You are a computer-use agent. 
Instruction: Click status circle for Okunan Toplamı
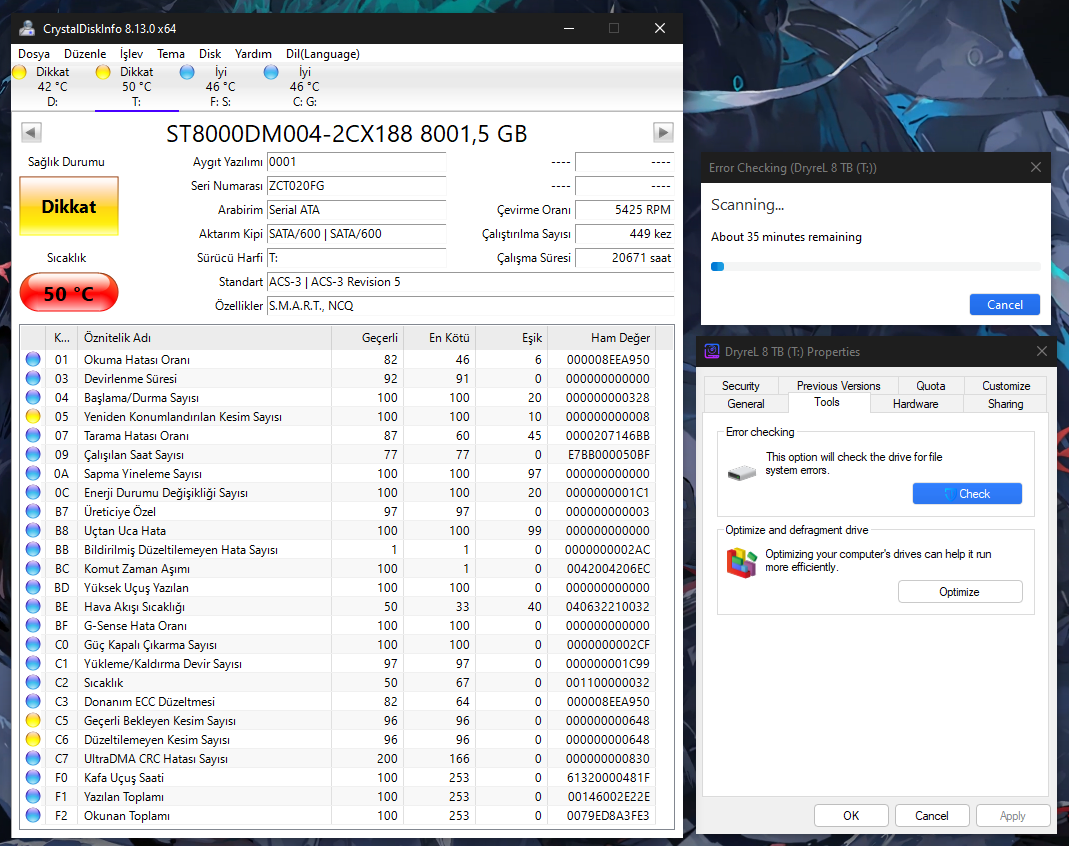point(33,815)
